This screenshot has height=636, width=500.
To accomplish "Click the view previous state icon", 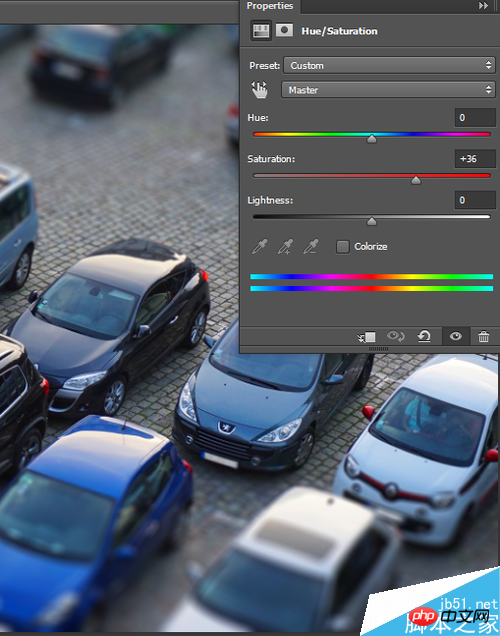I will click(x=395, y=336).
